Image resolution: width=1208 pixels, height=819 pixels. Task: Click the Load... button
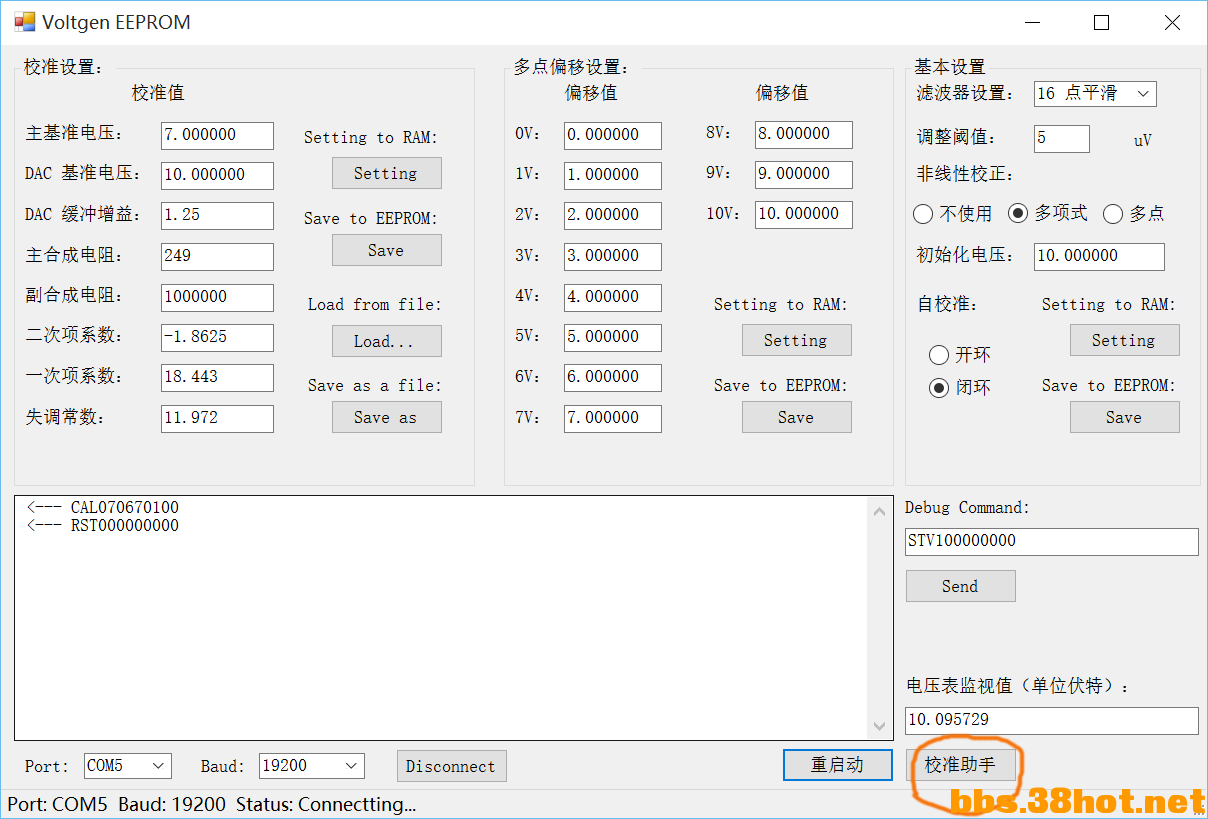pos(386,341)
